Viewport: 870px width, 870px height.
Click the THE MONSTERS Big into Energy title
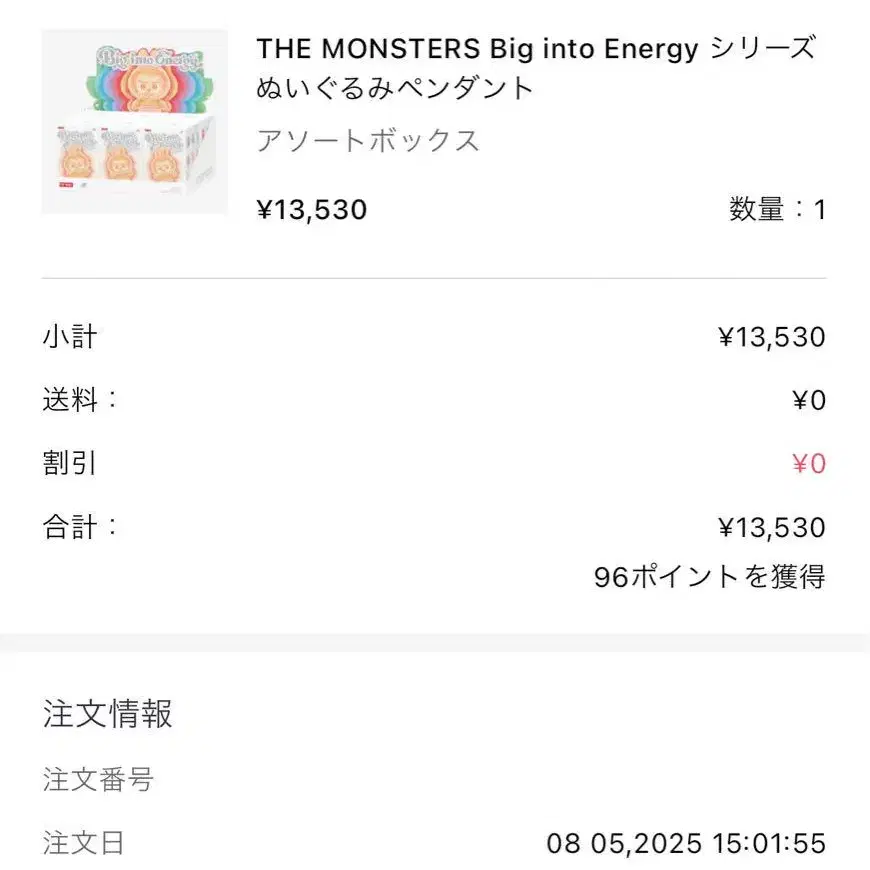pyautogui.click(x=535, y=49)
